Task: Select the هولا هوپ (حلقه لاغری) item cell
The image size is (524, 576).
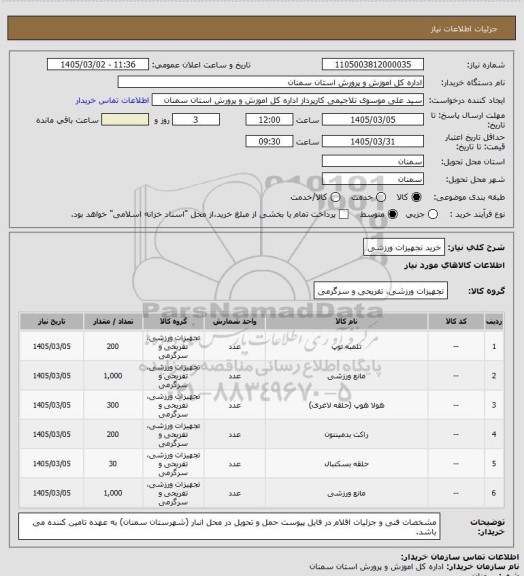Action: coord(346,405)
